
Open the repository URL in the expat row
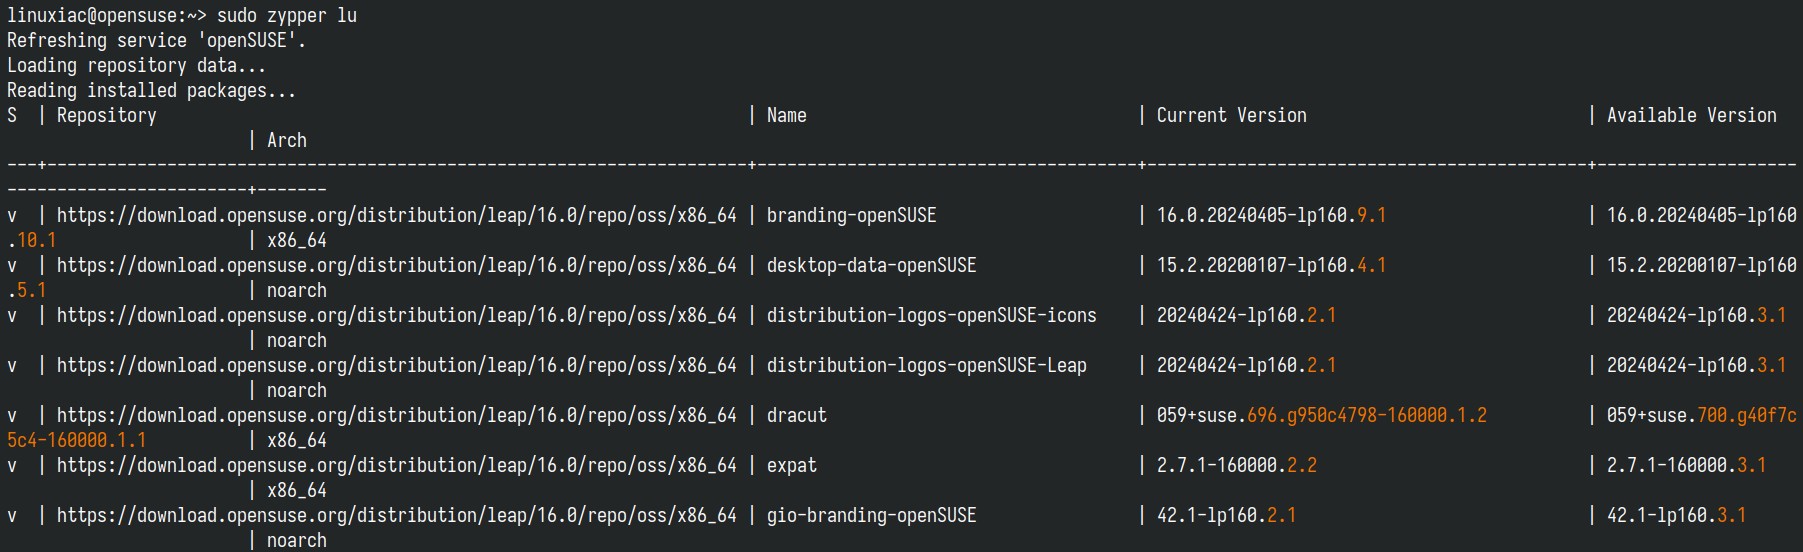396,465
